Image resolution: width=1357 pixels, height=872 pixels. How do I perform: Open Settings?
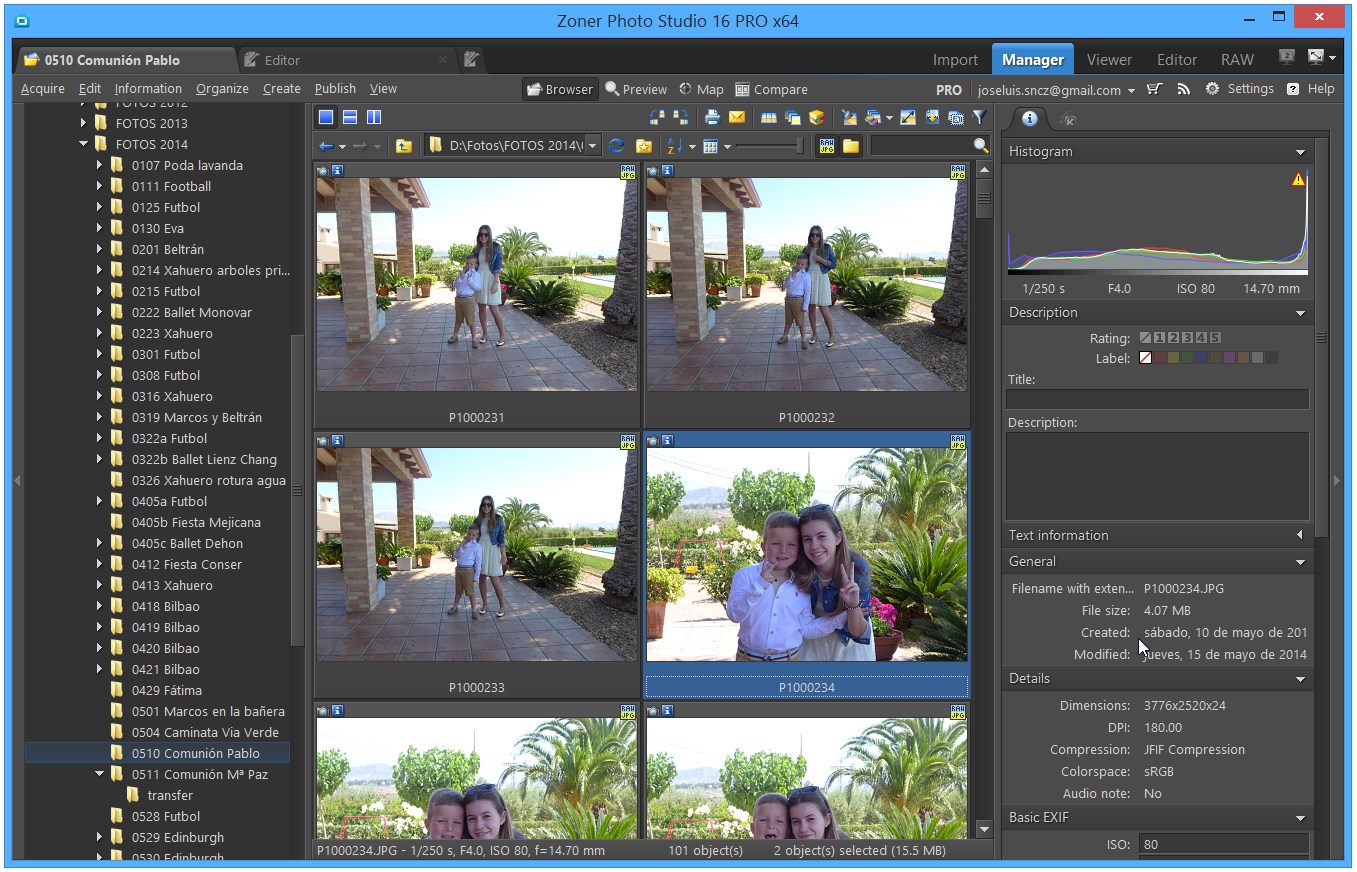(x=1239, y=89)
